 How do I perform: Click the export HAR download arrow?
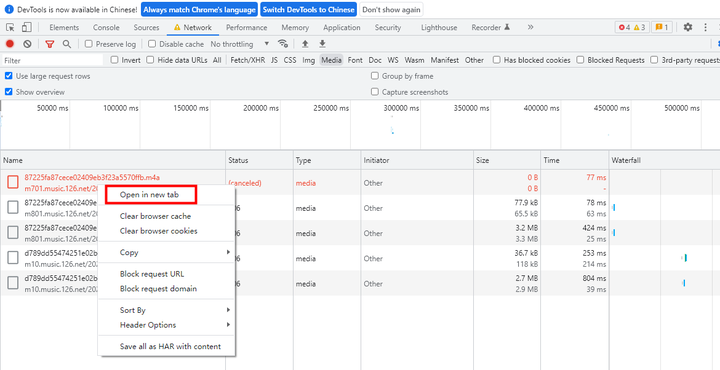tap(322, 44)
